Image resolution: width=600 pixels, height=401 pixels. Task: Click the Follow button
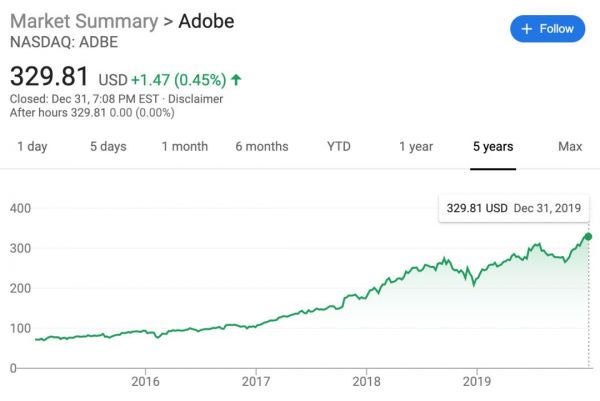(547, 29)
